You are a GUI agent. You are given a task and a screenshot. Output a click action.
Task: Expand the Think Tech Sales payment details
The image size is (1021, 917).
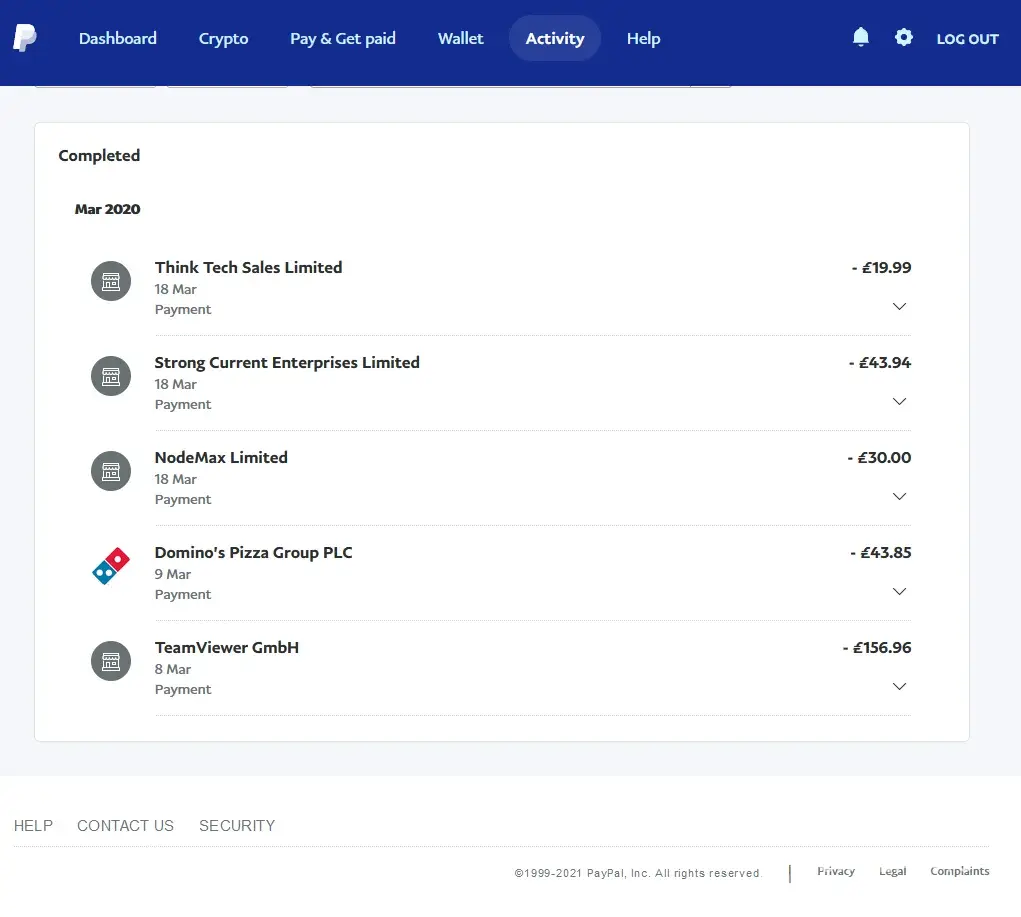(x=899, y=306)
